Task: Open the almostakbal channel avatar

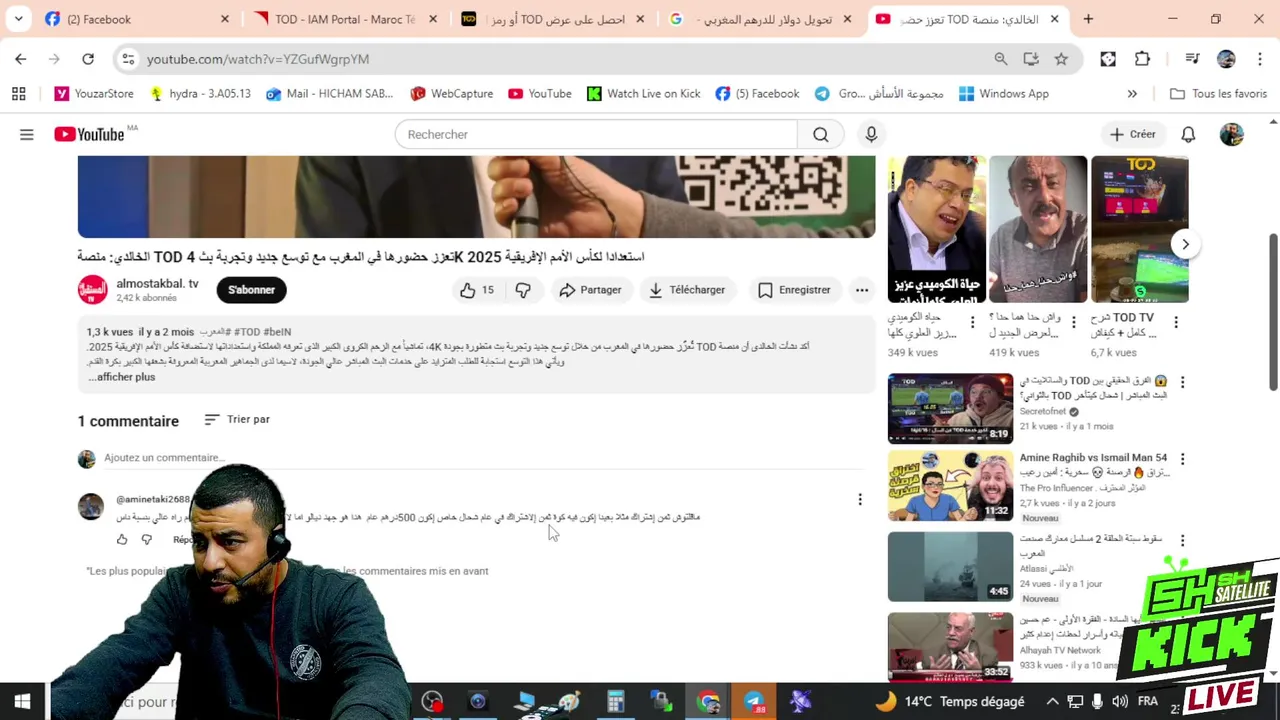Action: pyautogui.click(x=93, y=290)
